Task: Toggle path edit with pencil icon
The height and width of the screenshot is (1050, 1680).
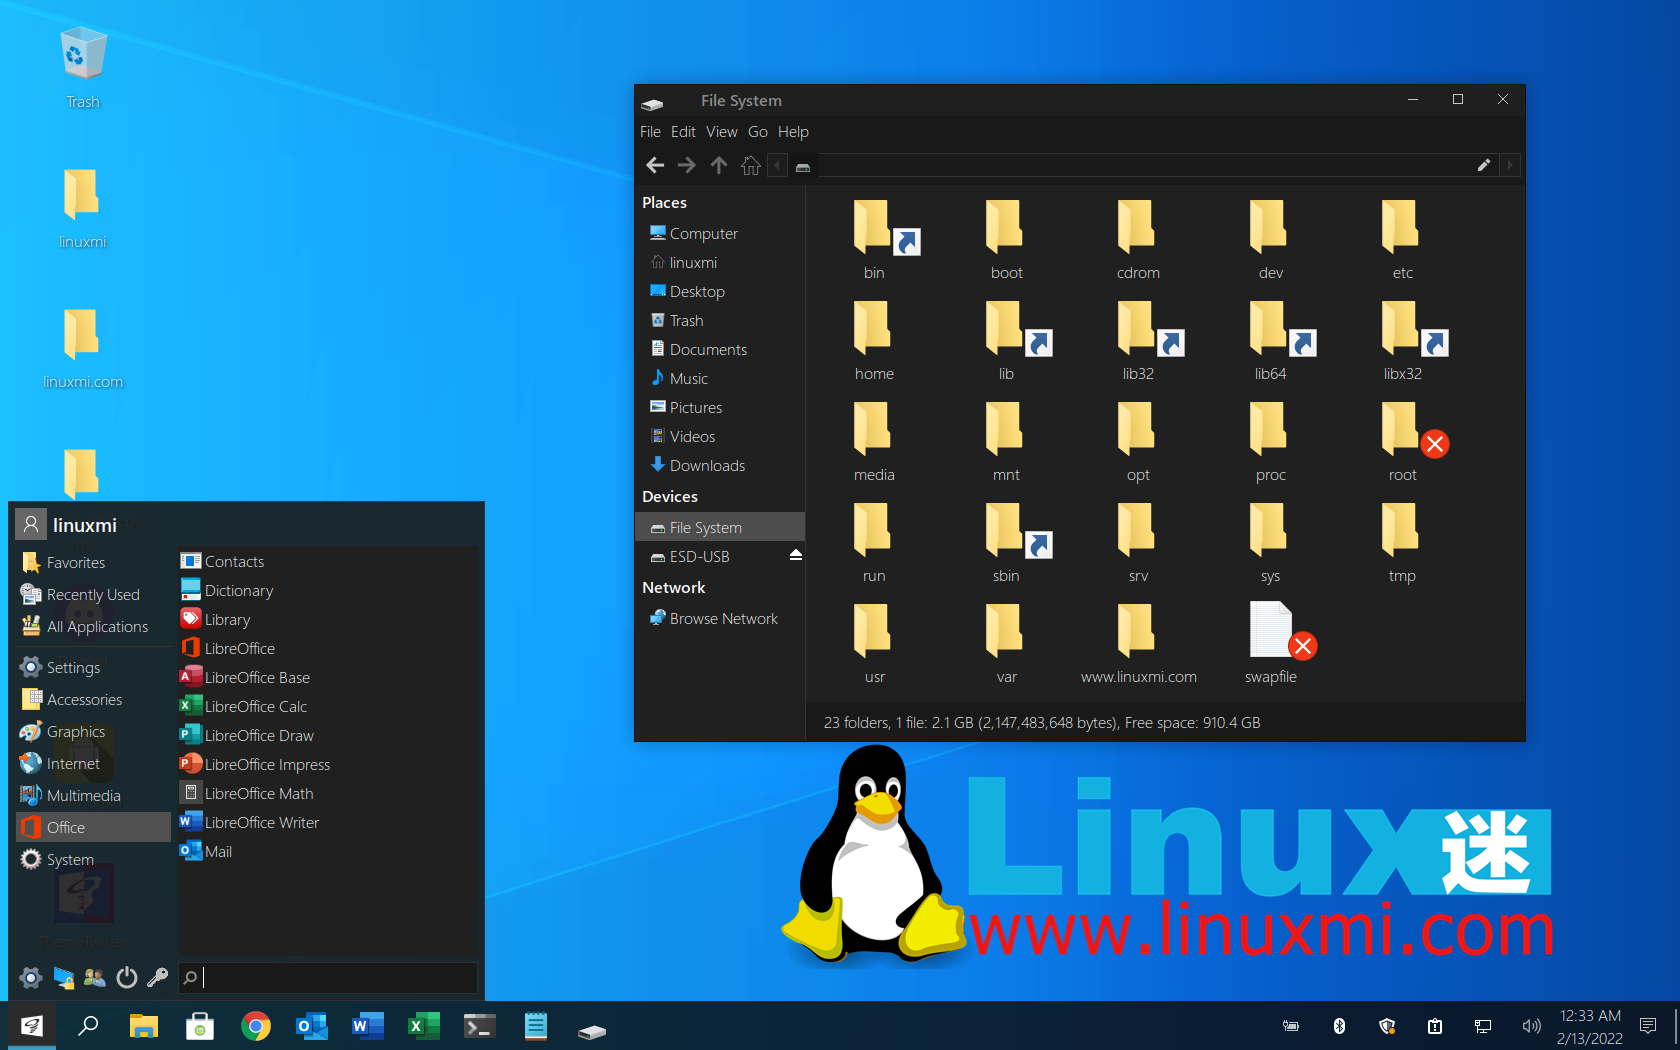Action: pos(1484,165)
